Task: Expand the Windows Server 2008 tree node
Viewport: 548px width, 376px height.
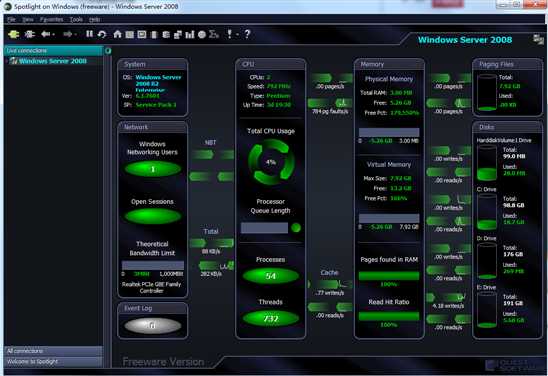Action: pos(7,61)
